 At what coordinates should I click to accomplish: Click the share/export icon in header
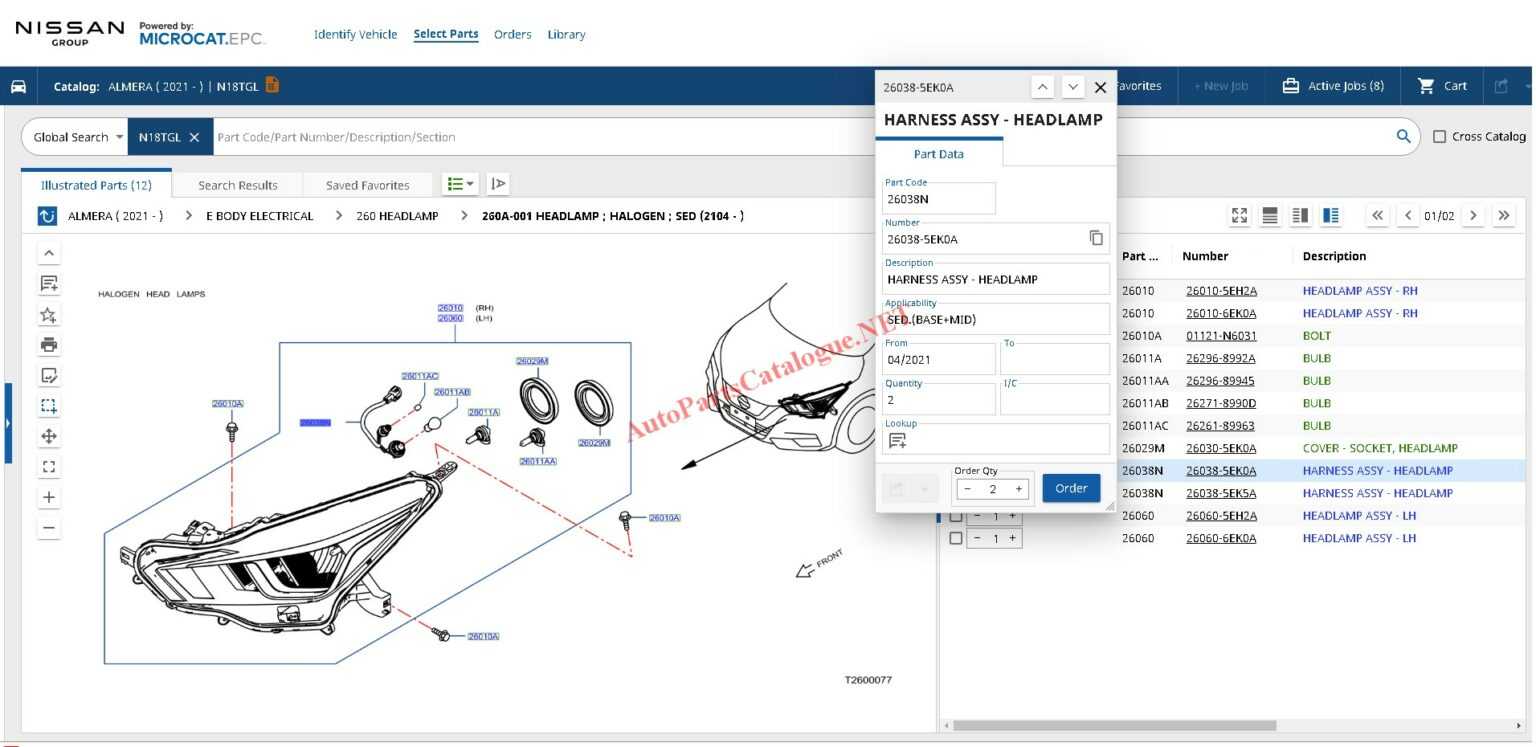click(x=1501, y=86)
